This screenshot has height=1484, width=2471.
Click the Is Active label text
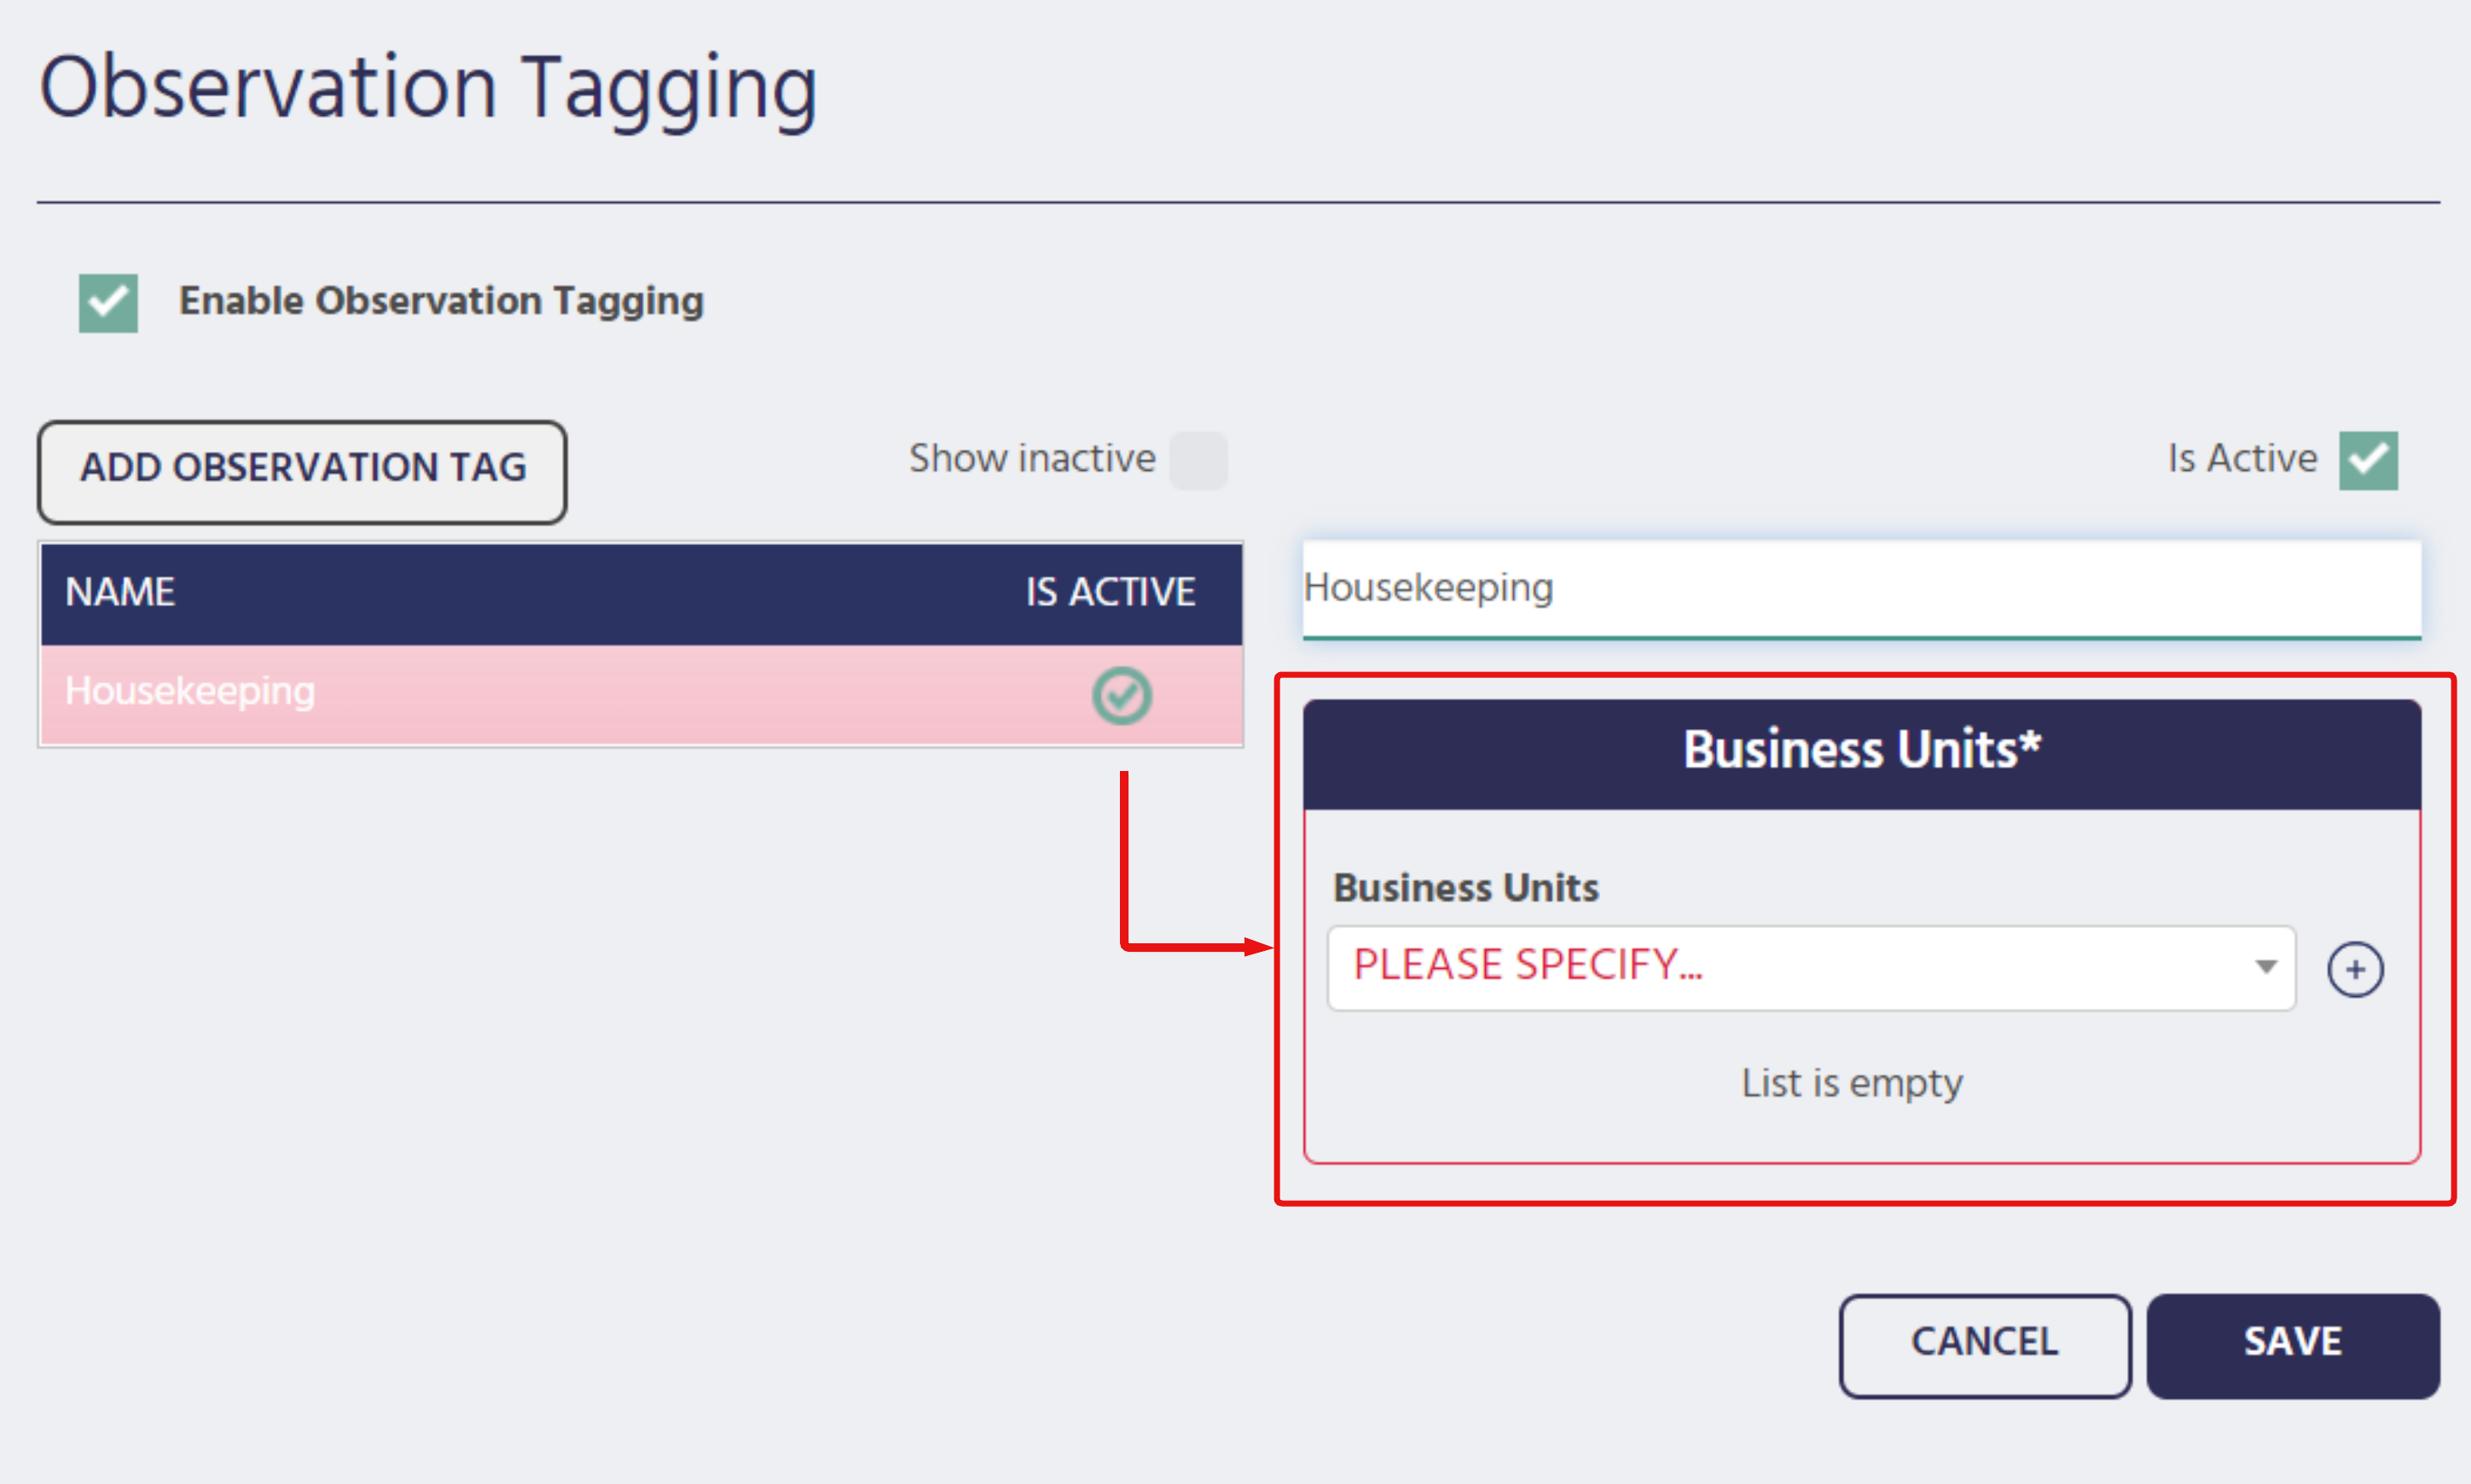click(x=2242, y=458)
